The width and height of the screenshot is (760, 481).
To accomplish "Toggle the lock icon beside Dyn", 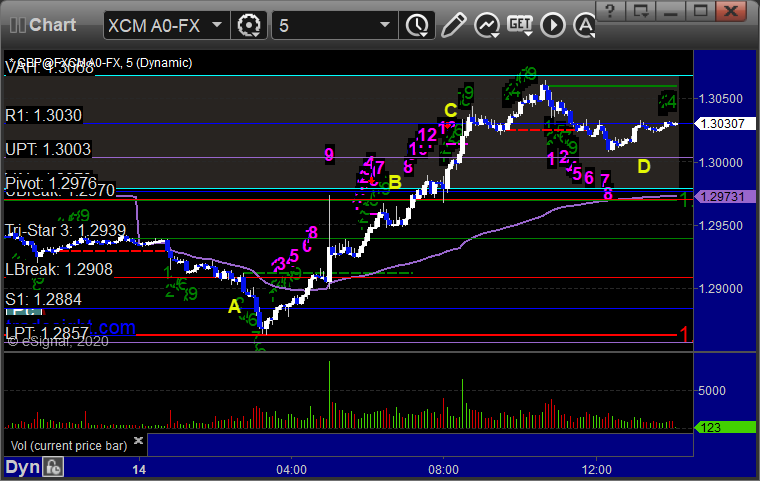I will 53,467.
